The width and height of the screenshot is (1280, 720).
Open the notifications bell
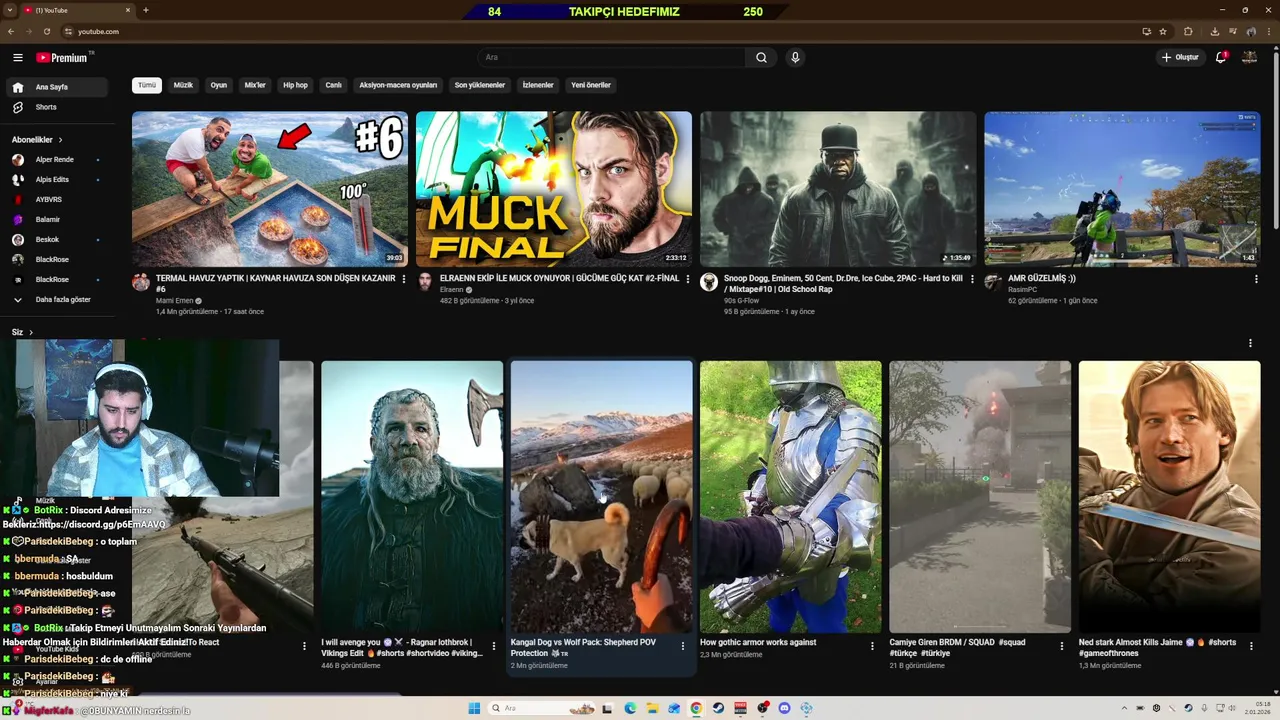coord(1221,58)
